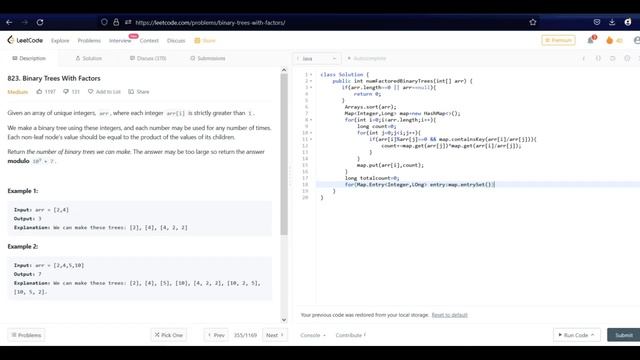The height and width of the screenshot is (360, 640).
Task: Open the Java language dropdown
Action: 317,58
